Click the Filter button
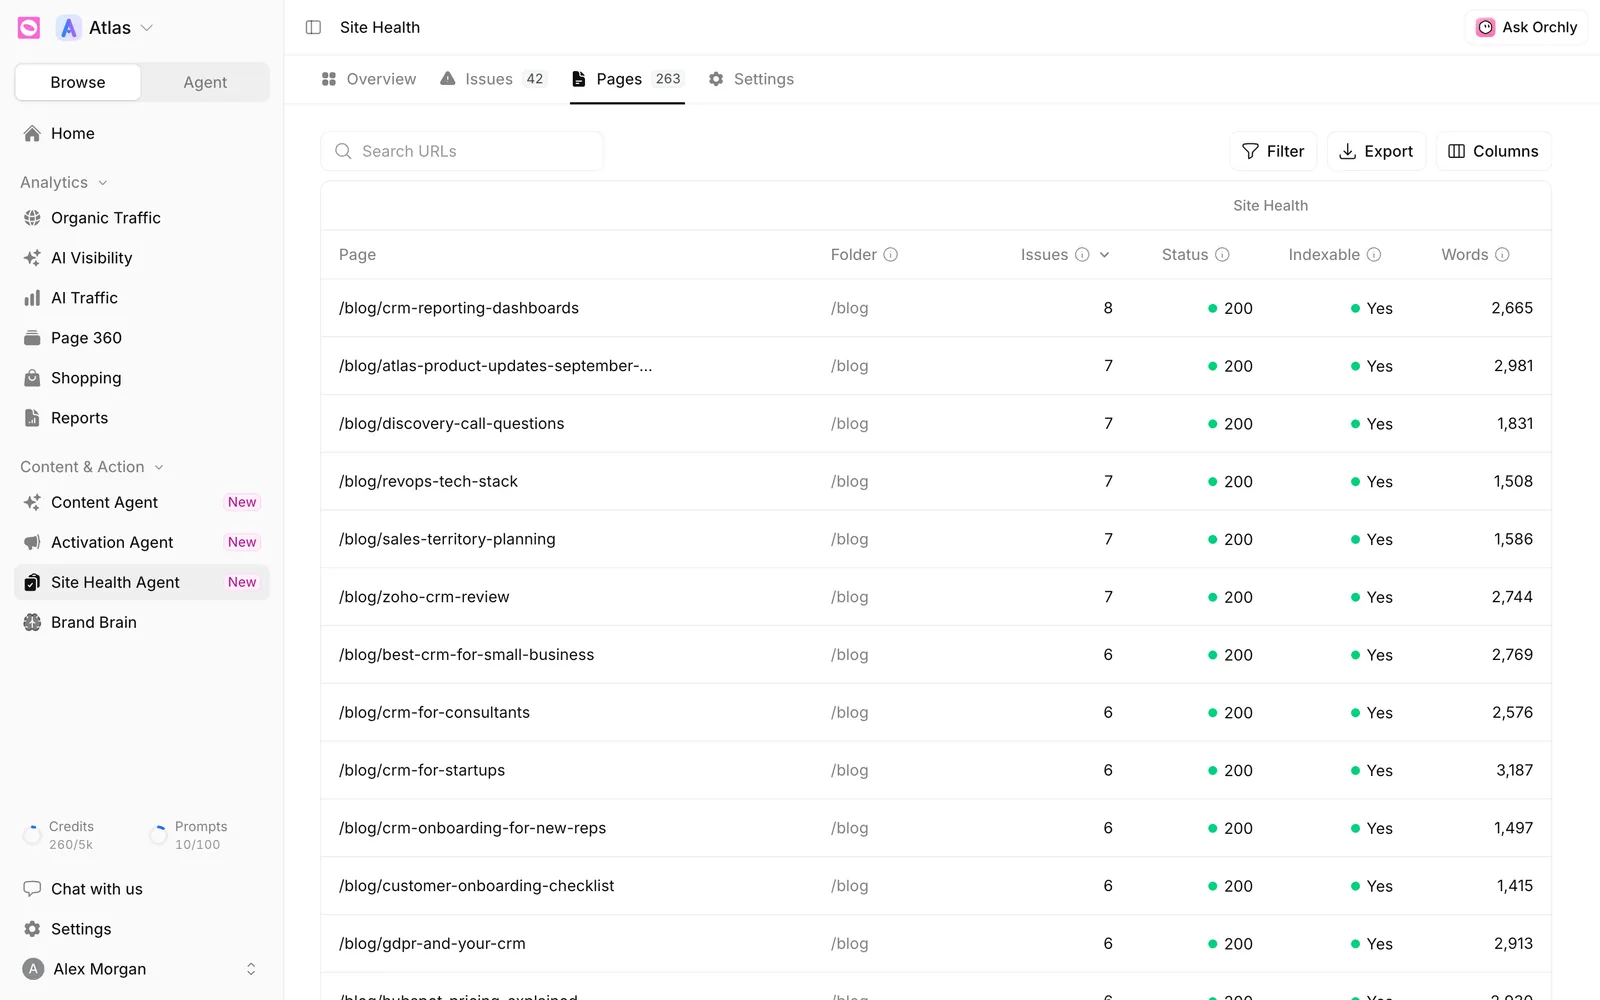The height and width of the screenshot is (1000, 1600). (x=1273, y=151)
